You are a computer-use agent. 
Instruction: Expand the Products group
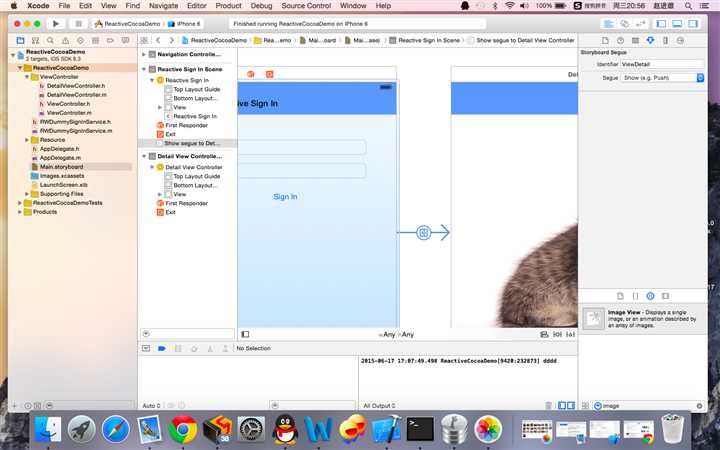tap(20, 212)
